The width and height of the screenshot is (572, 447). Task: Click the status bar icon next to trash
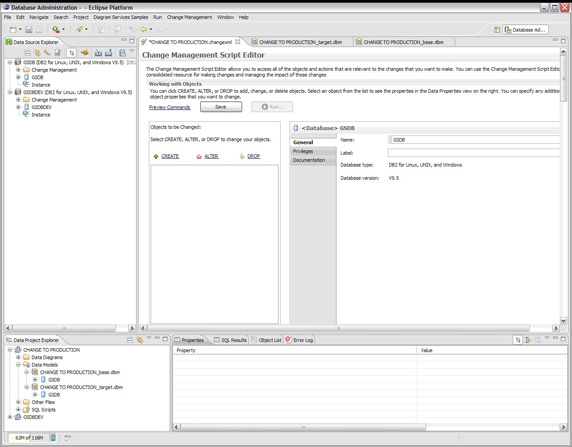67,438
